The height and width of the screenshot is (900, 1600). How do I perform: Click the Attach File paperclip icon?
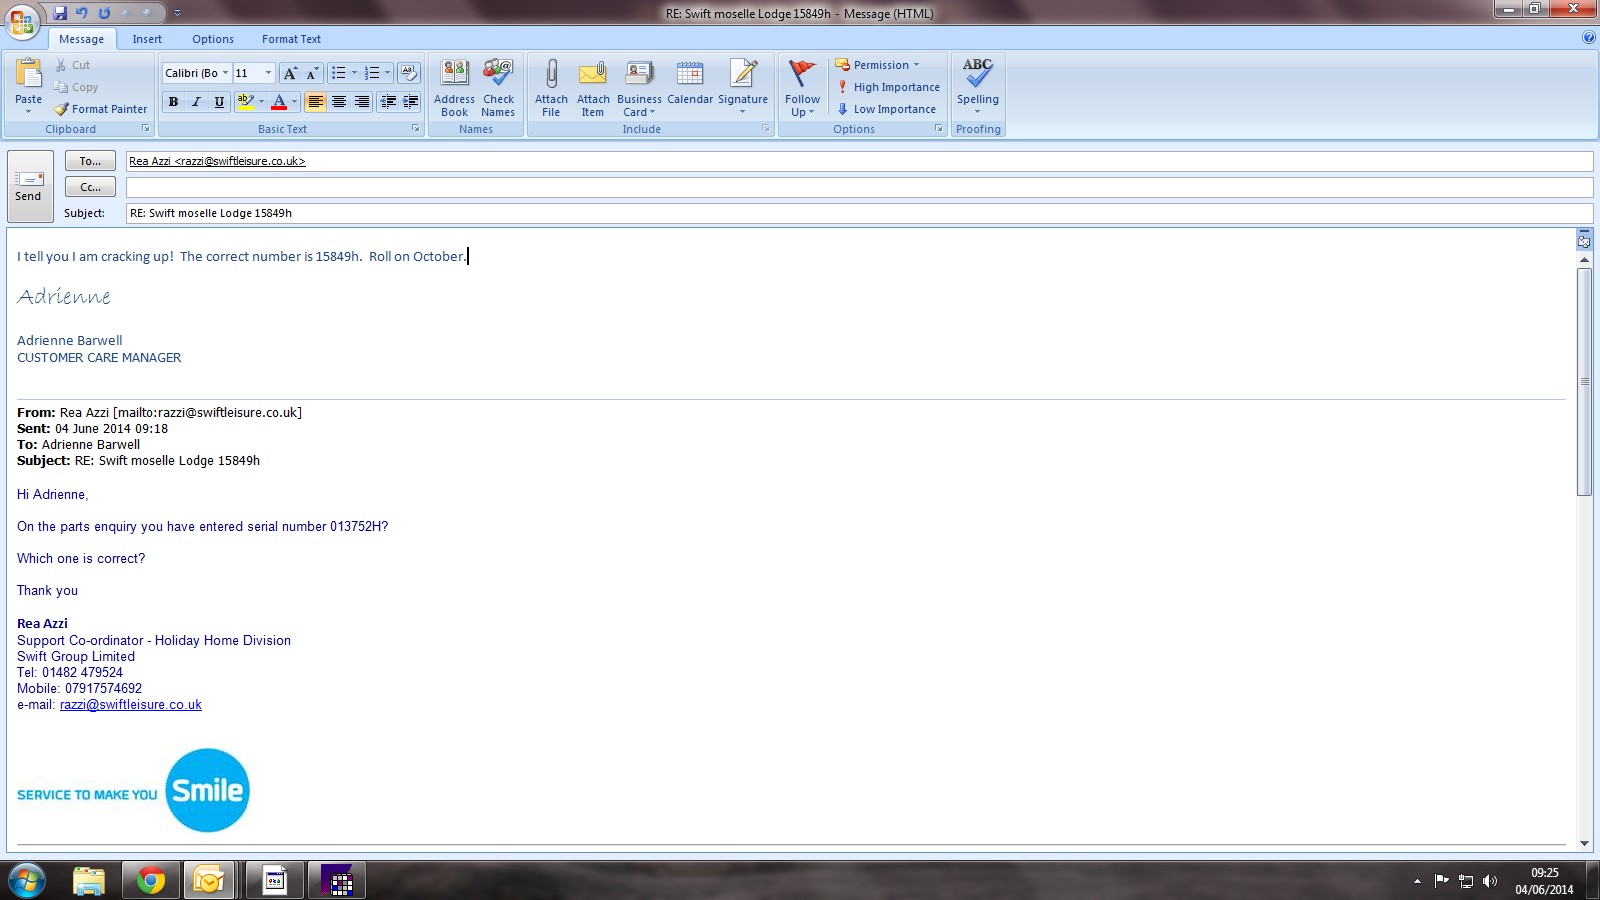click(551, 75)
